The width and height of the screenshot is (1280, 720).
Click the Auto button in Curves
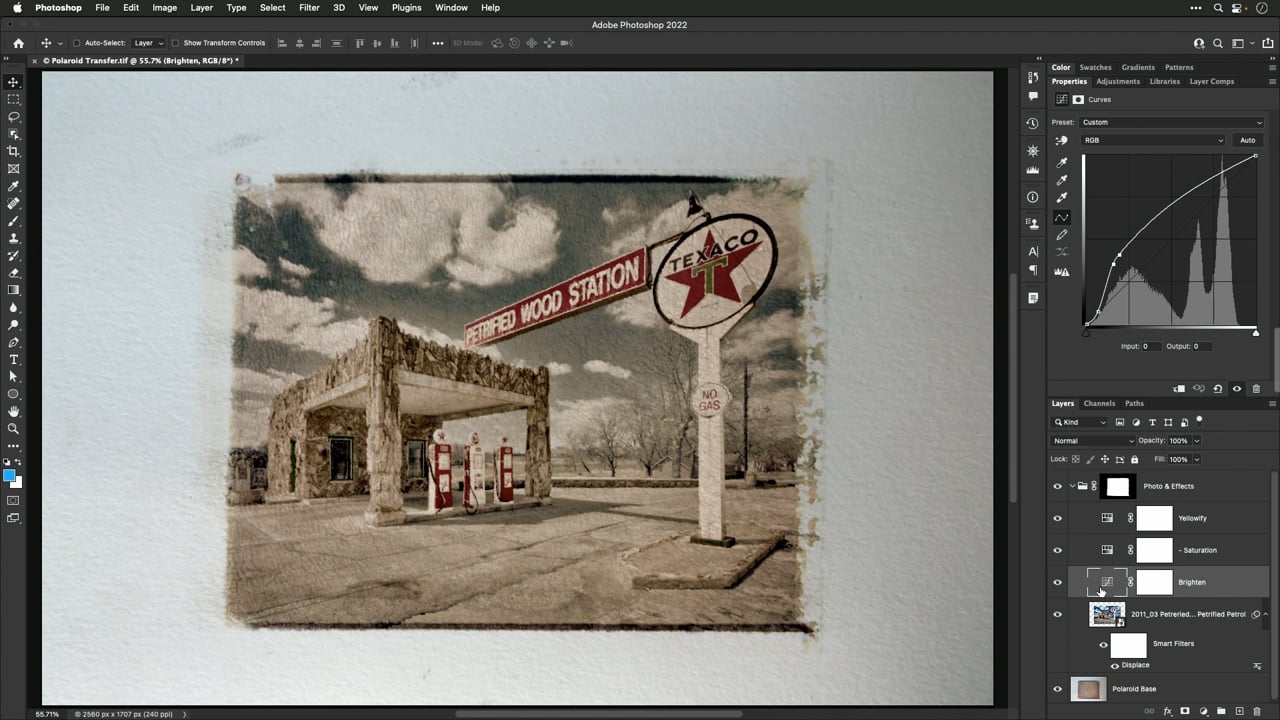click(x=1247, y=140)
